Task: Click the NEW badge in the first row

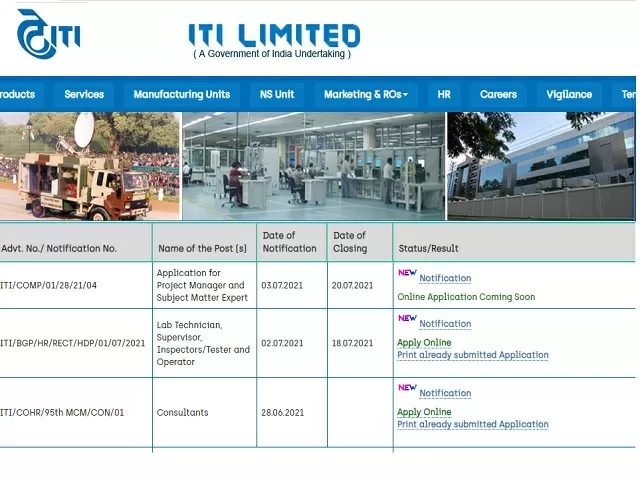Action: pyautogui.click(x=407, y=273)
